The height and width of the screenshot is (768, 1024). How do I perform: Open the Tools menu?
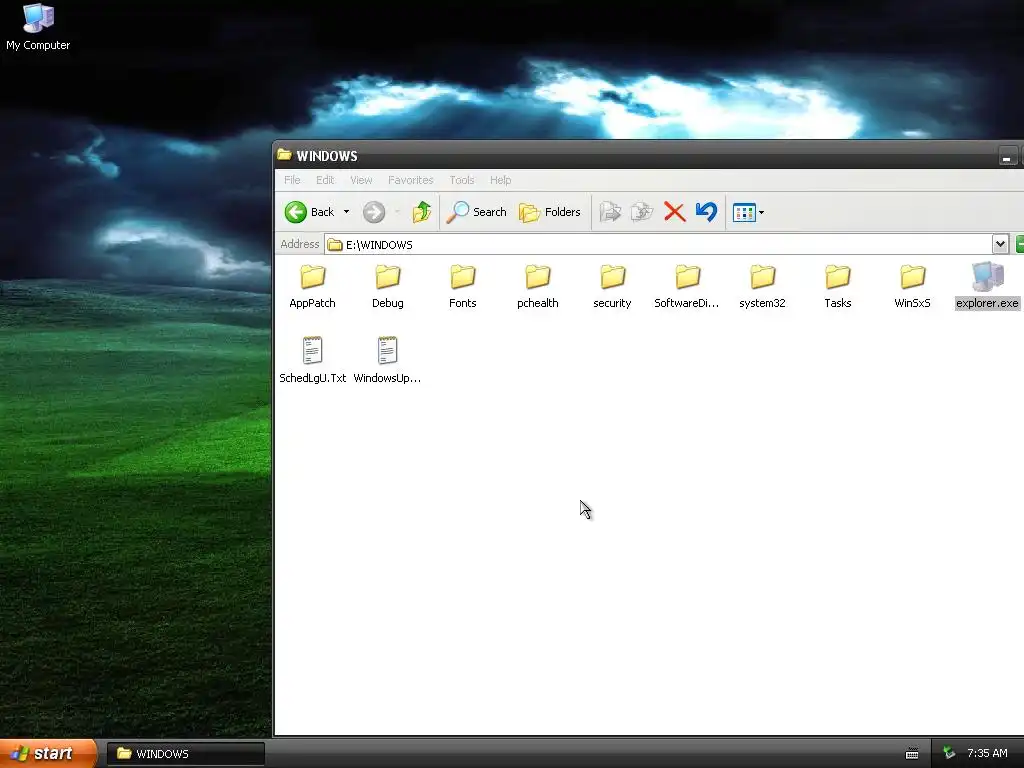[x=462, y=180]
